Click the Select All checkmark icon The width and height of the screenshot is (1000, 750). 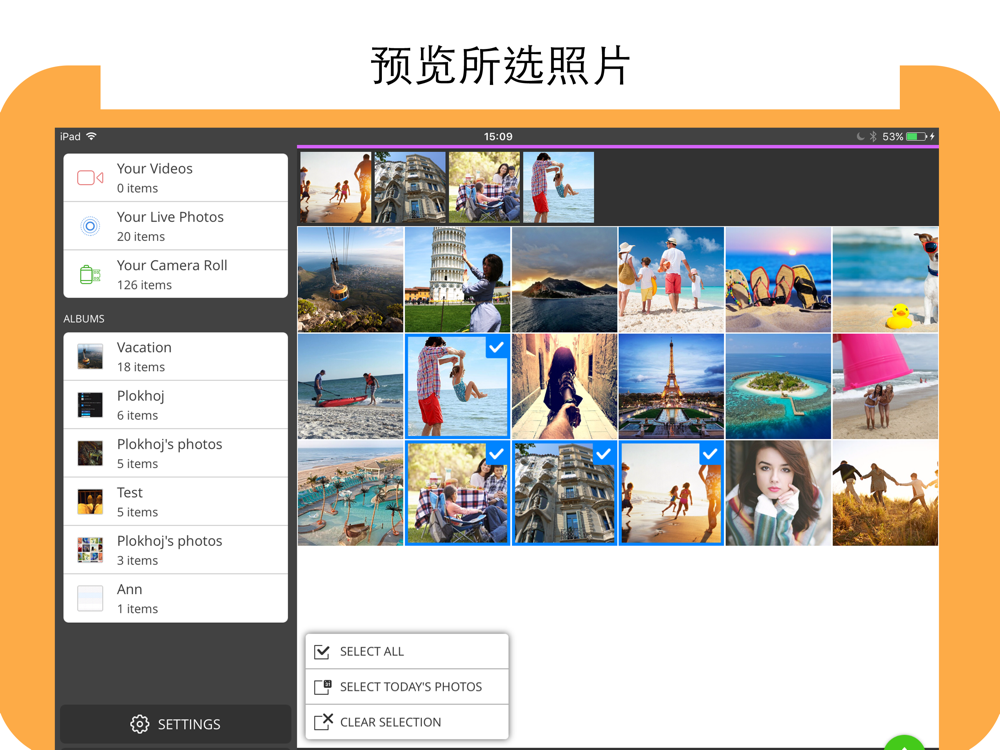(x=322, y=651)
